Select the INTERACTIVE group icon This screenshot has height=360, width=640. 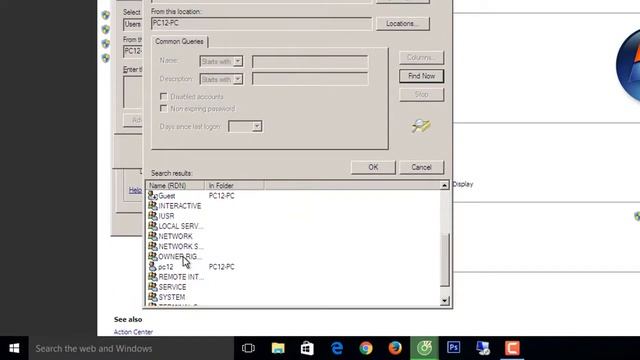pos(152,206)
